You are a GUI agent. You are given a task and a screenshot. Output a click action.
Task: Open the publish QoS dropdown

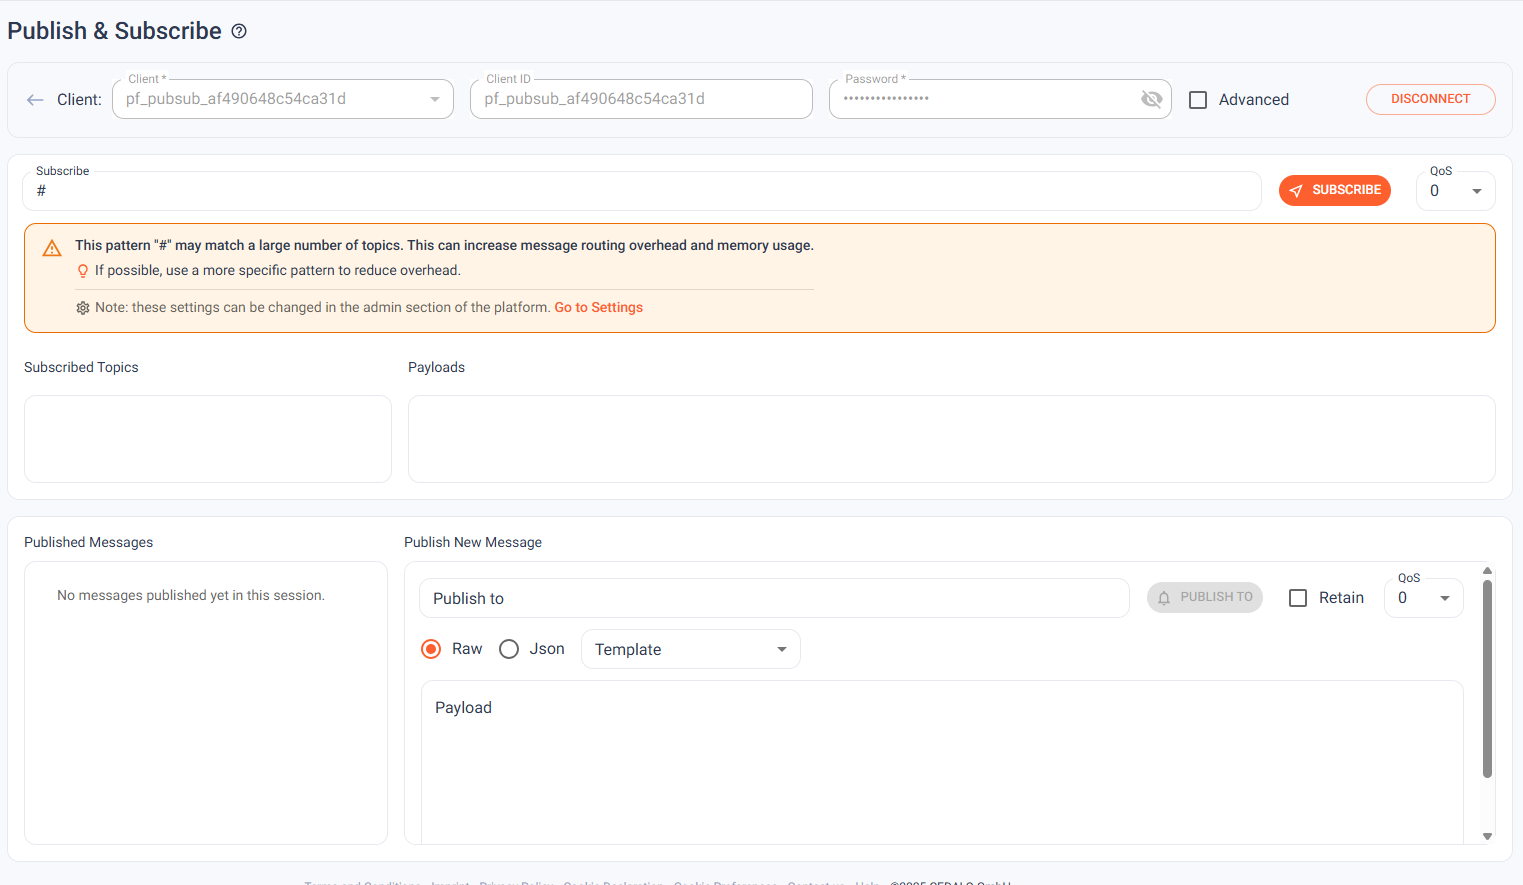(x=1423, y=598)
